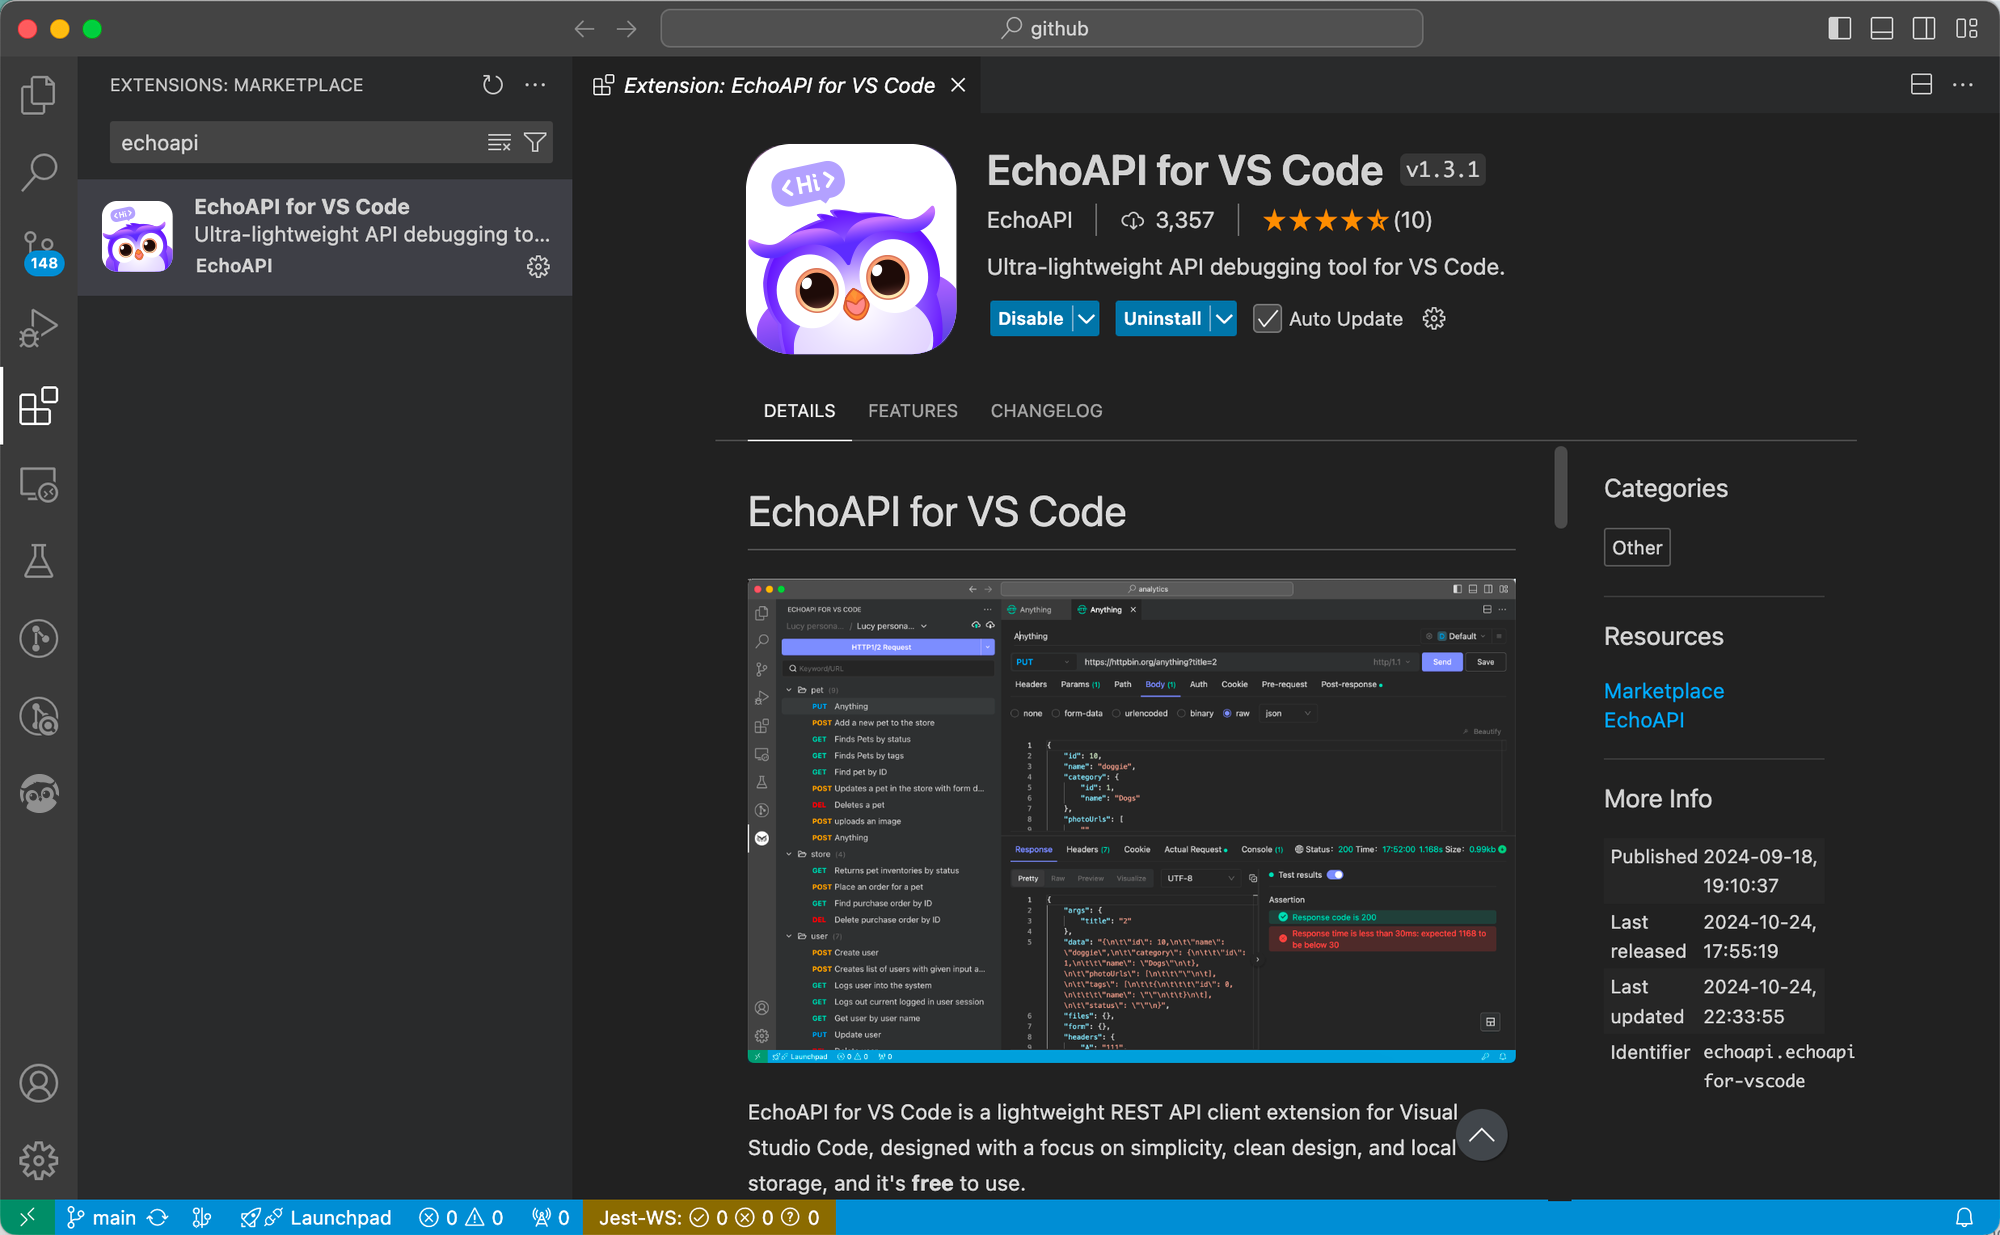2000x1235 pixels.
Task: Click the list view toggle in extensions
Action: coord(500,142)
